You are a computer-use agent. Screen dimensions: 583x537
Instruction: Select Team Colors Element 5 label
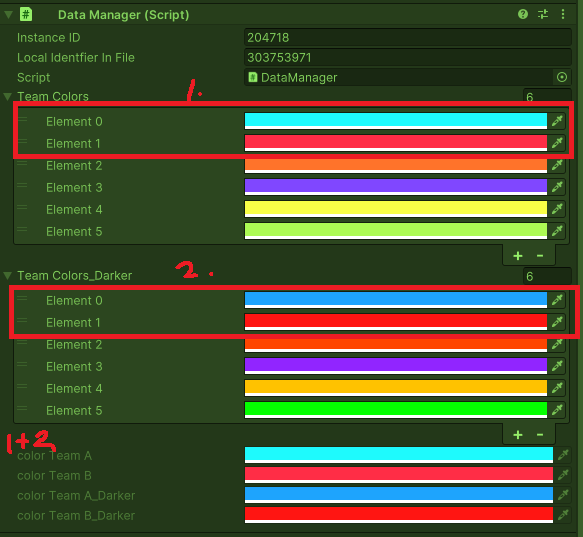74,231
